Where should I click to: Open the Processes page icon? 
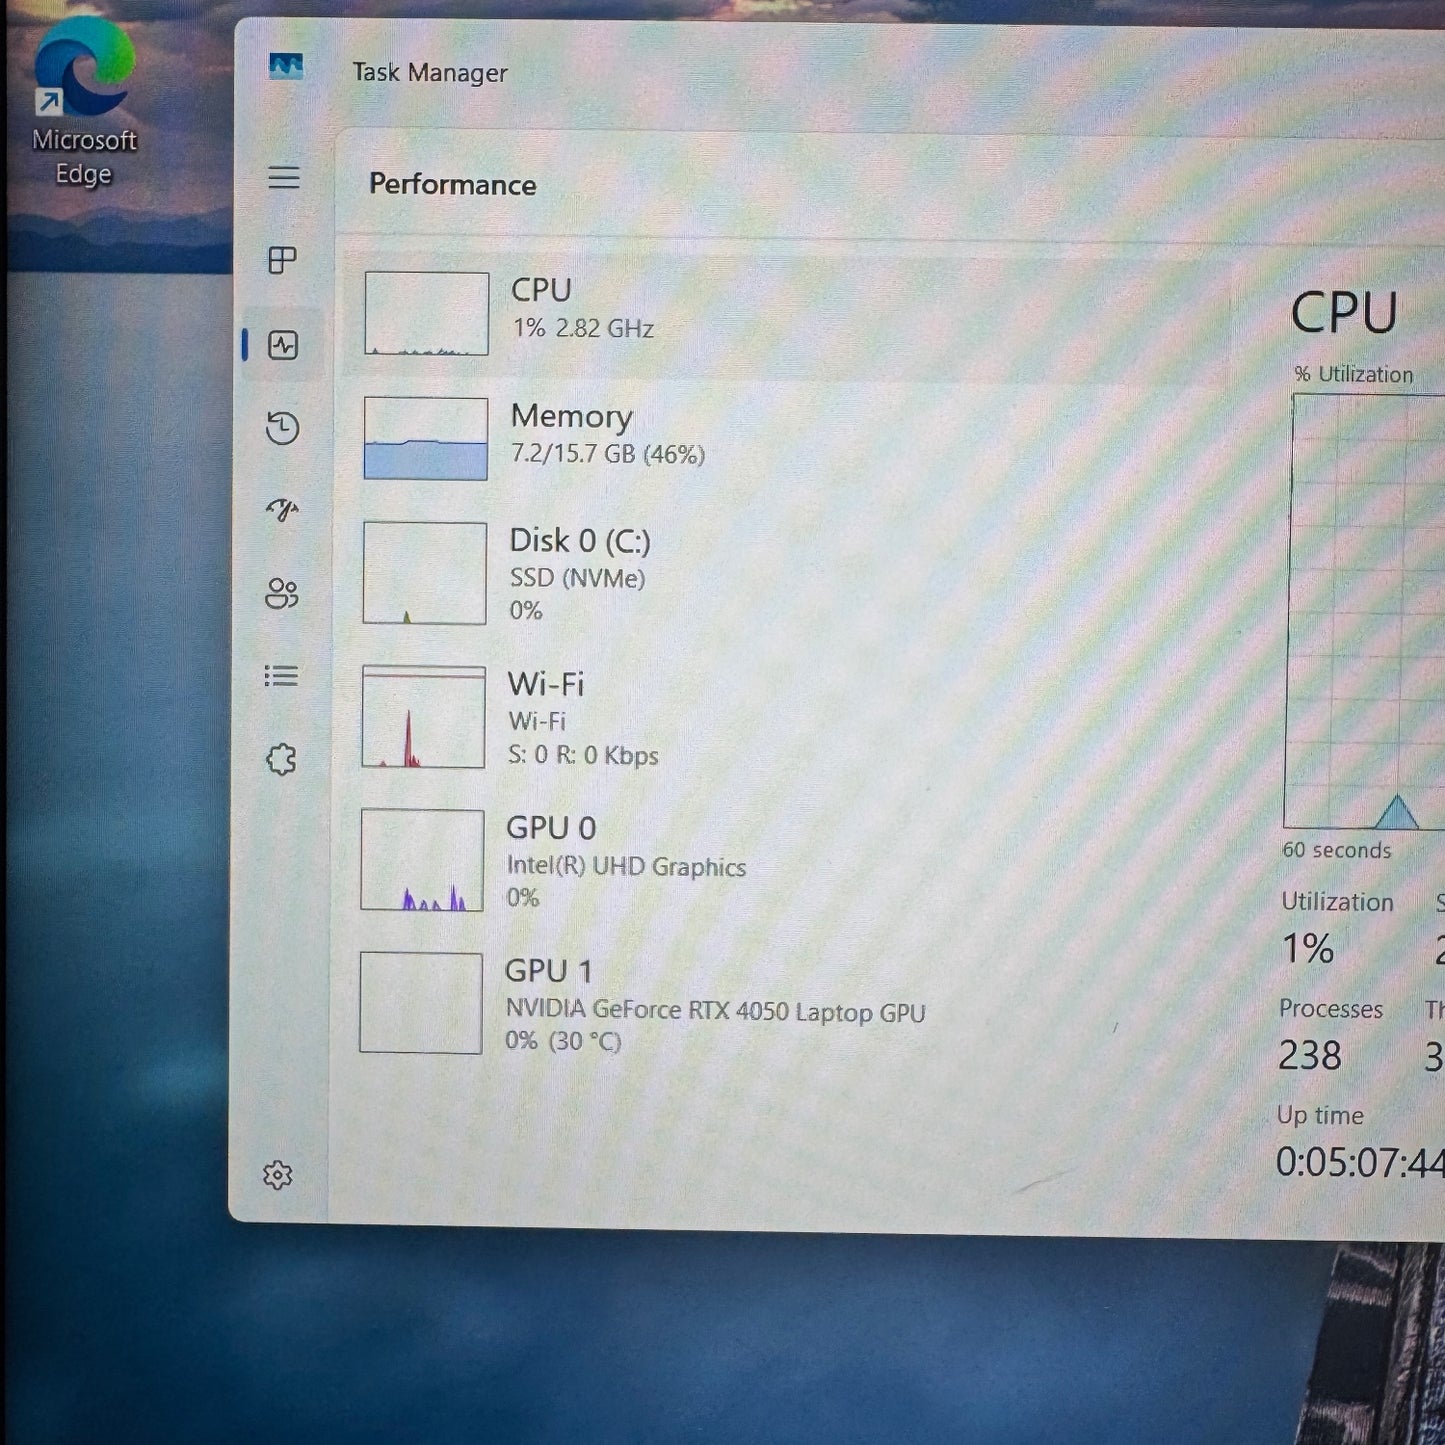point(283,261)
